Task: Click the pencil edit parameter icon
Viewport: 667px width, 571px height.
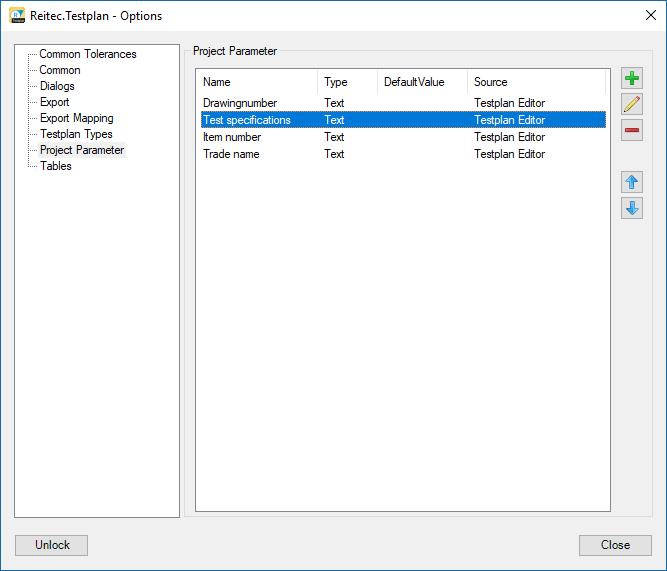Action: coord(631,105)
